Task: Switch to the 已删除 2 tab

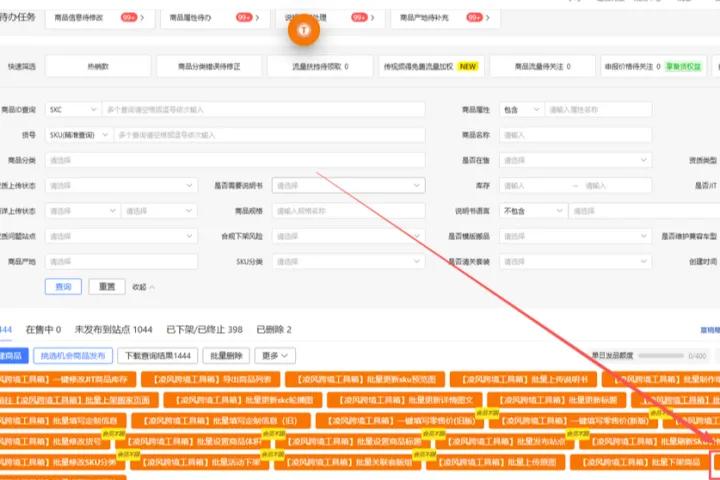Action: [274, 329]
